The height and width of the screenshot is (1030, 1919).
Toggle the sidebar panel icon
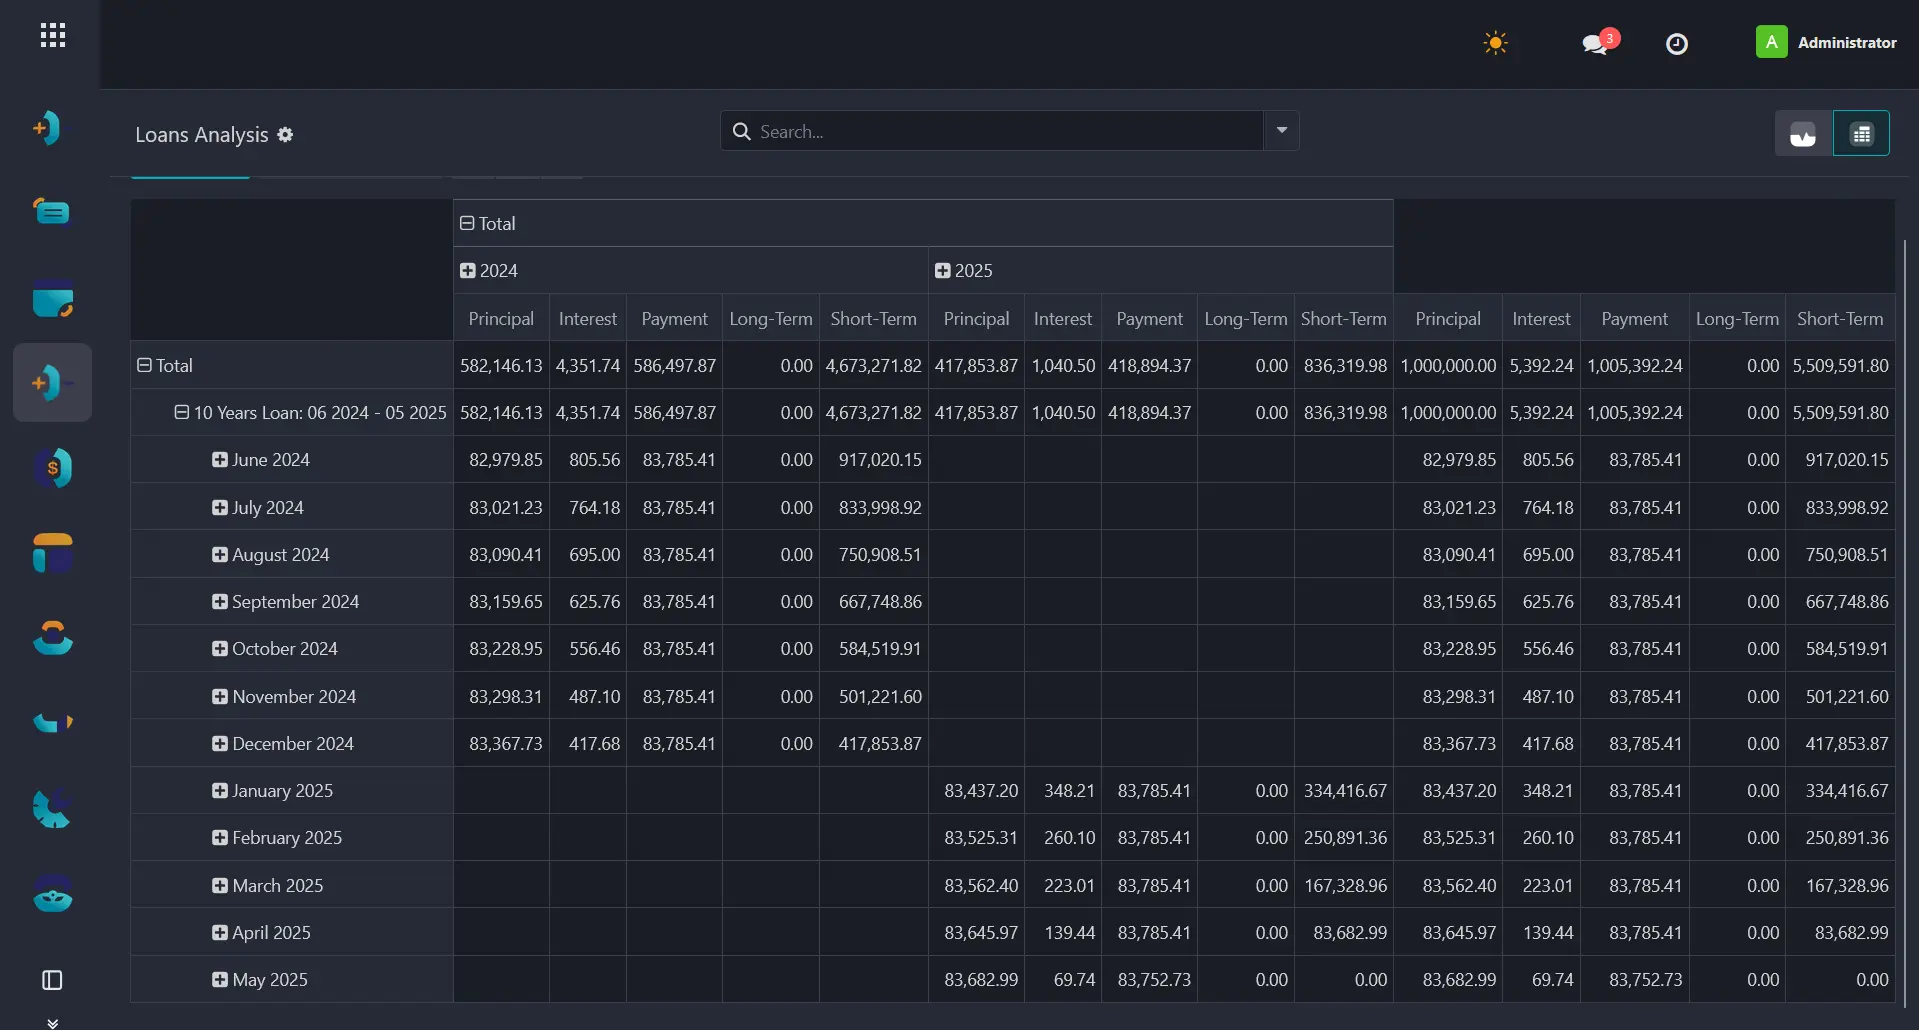[52, 980]
